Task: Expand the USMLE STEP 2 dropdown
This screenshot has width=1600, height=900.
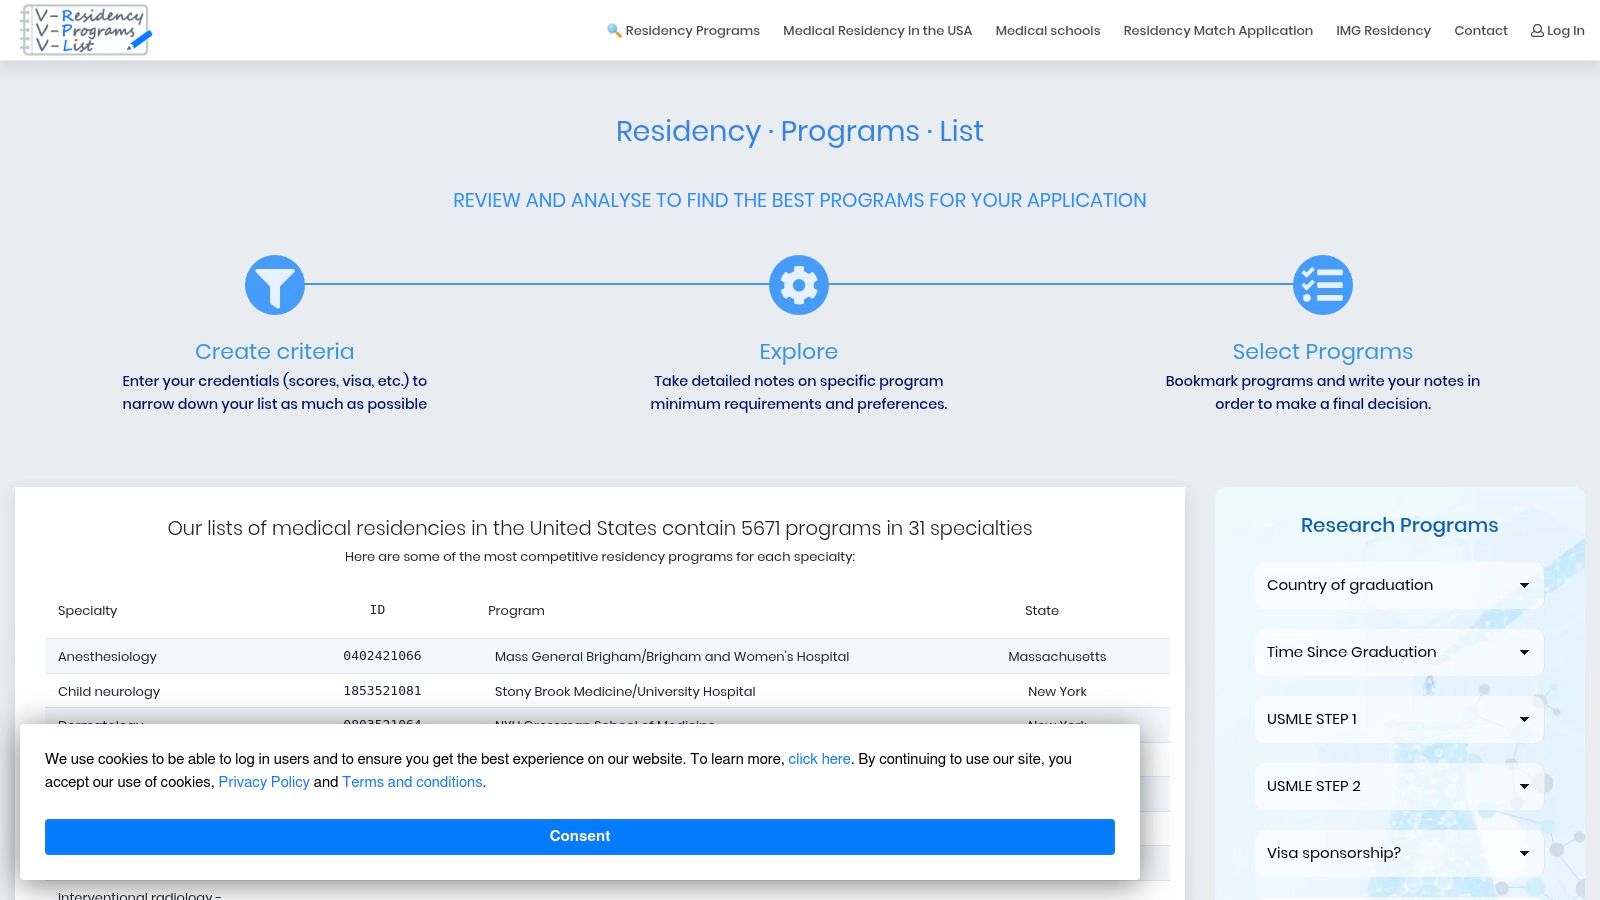Action: tap(1398, 786)
